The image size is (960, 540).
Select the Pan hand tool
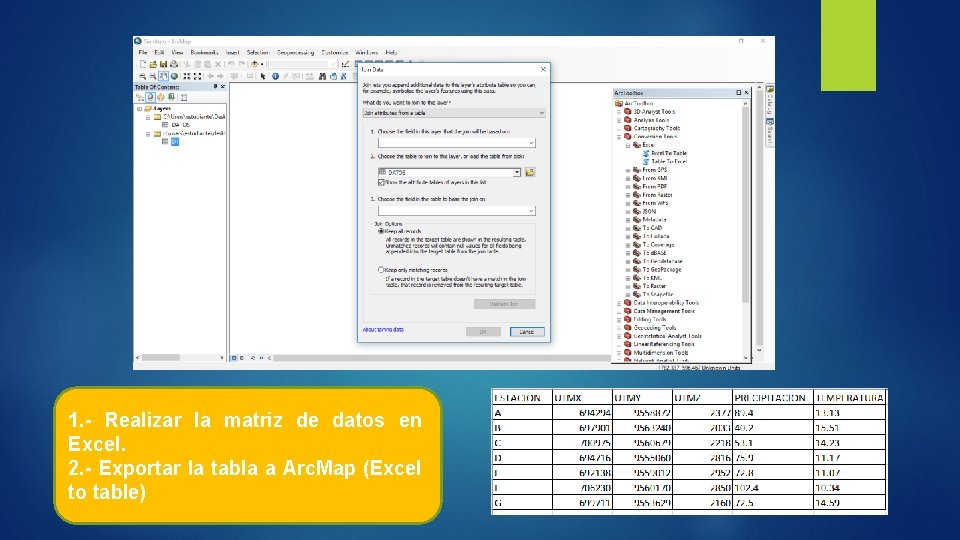point(163,77)
